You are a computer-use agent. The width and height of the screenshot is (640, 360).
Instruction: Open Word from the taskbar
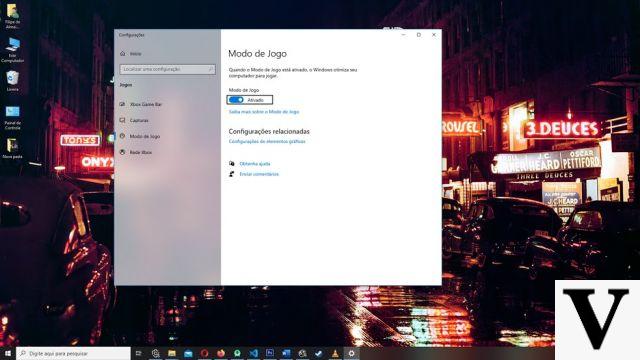pos(286,353)
